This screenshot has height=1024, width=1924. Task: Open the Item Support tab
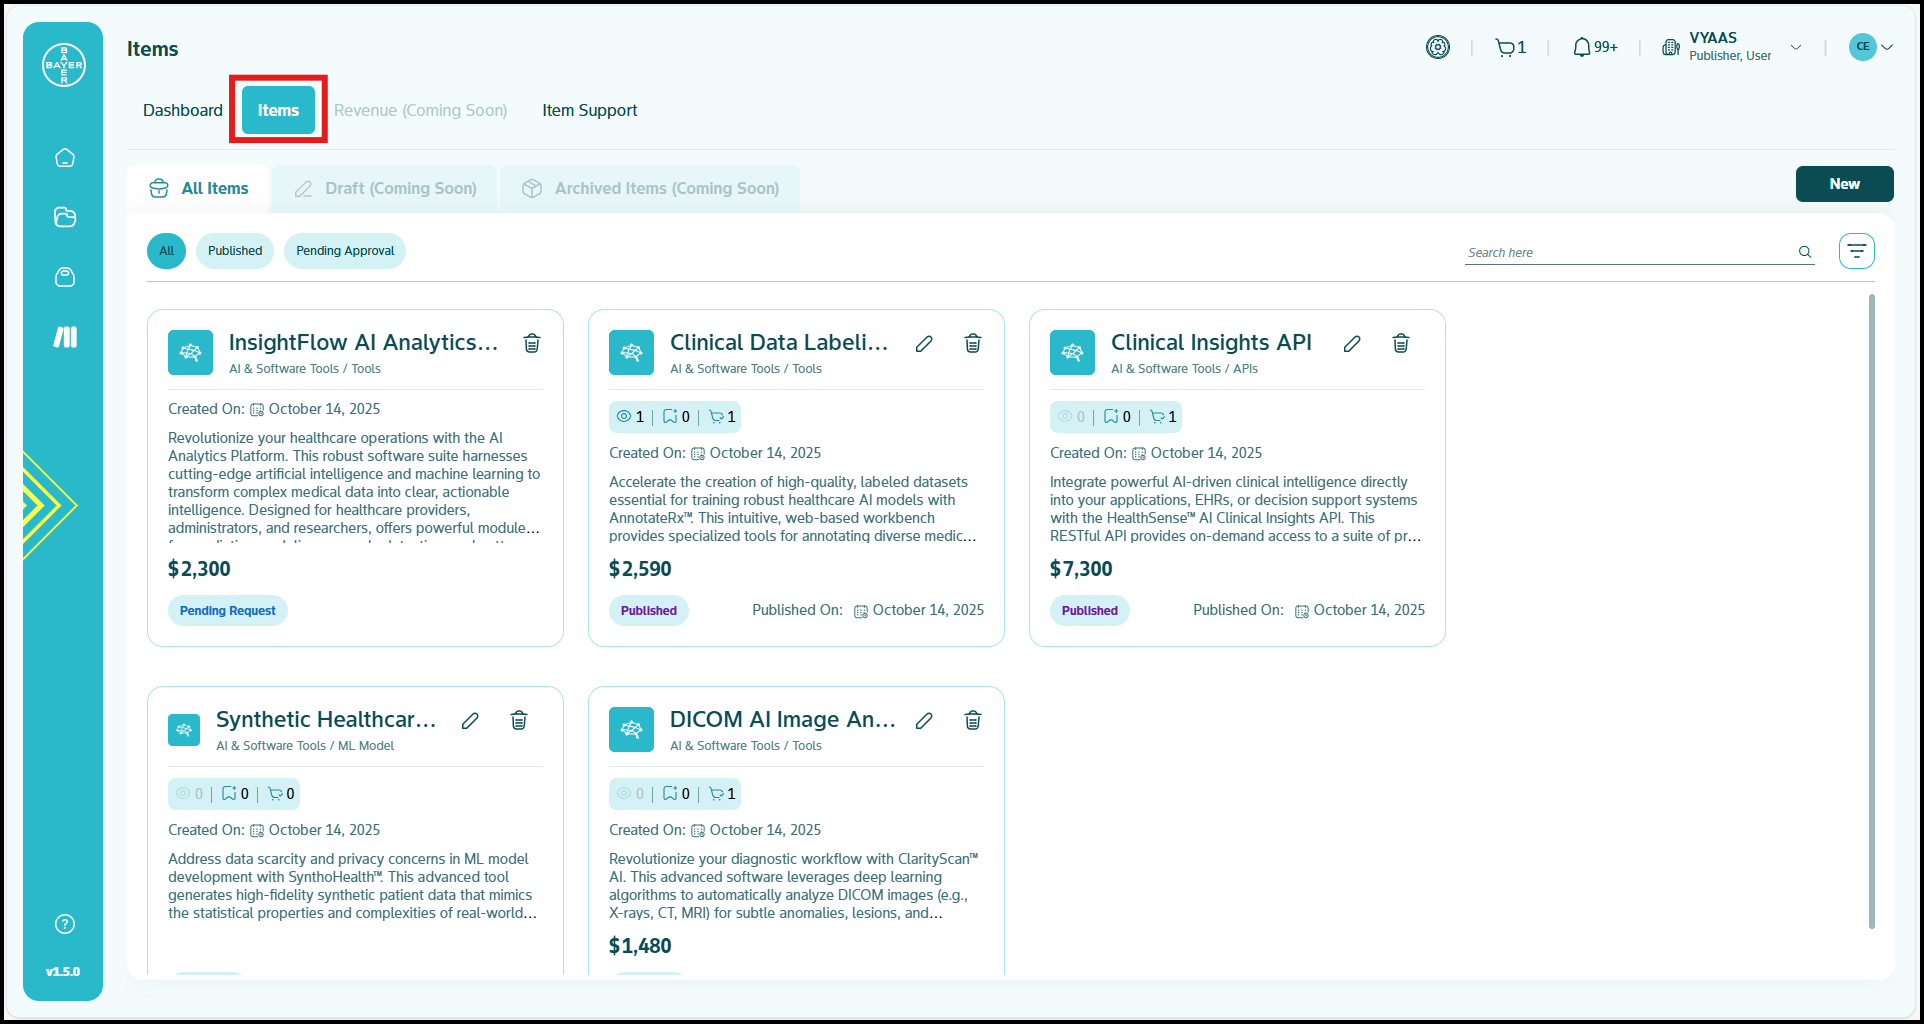tap(589, 110)
